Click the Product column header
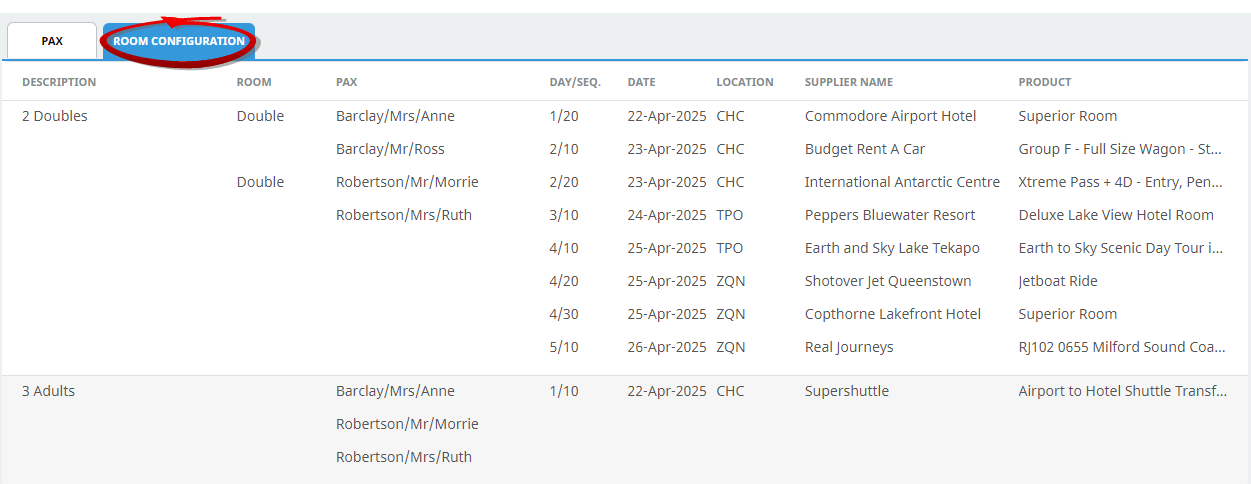1251x484 pixels. tap(1044, 82)
